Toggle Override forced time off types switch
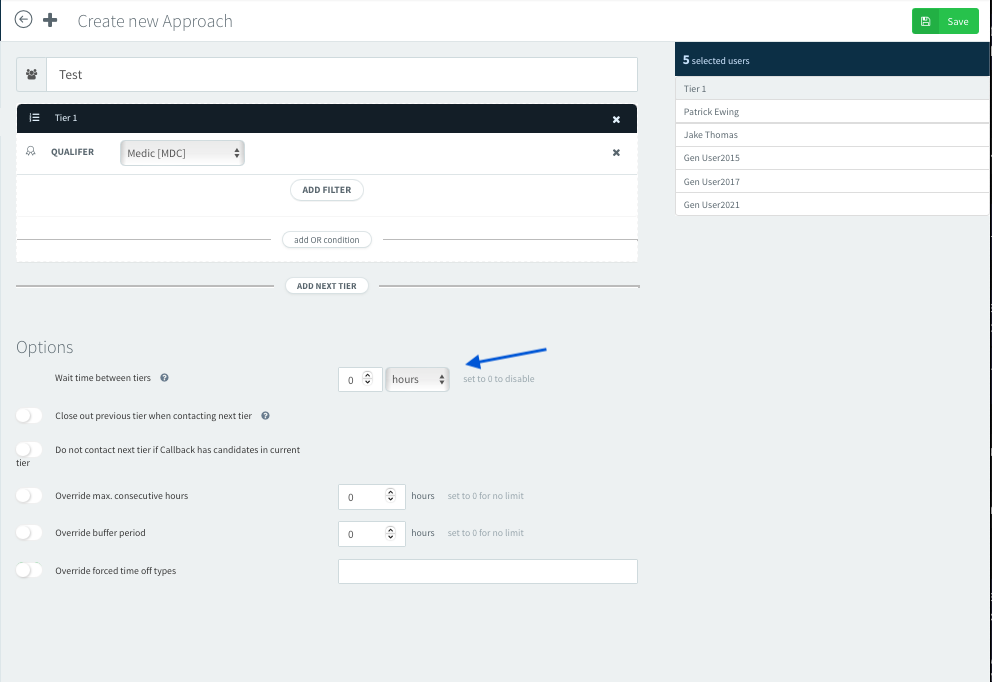 coord(29,570)
